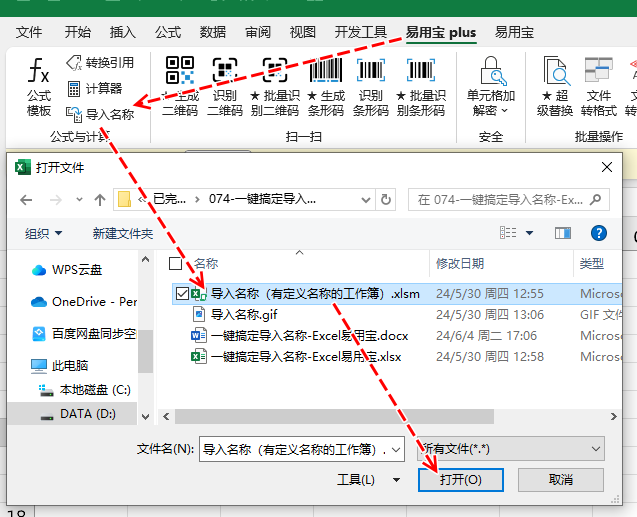Screen dimensions: 637x517
Task: Sort files by 修改日期 column header
Action: [460, 264]
